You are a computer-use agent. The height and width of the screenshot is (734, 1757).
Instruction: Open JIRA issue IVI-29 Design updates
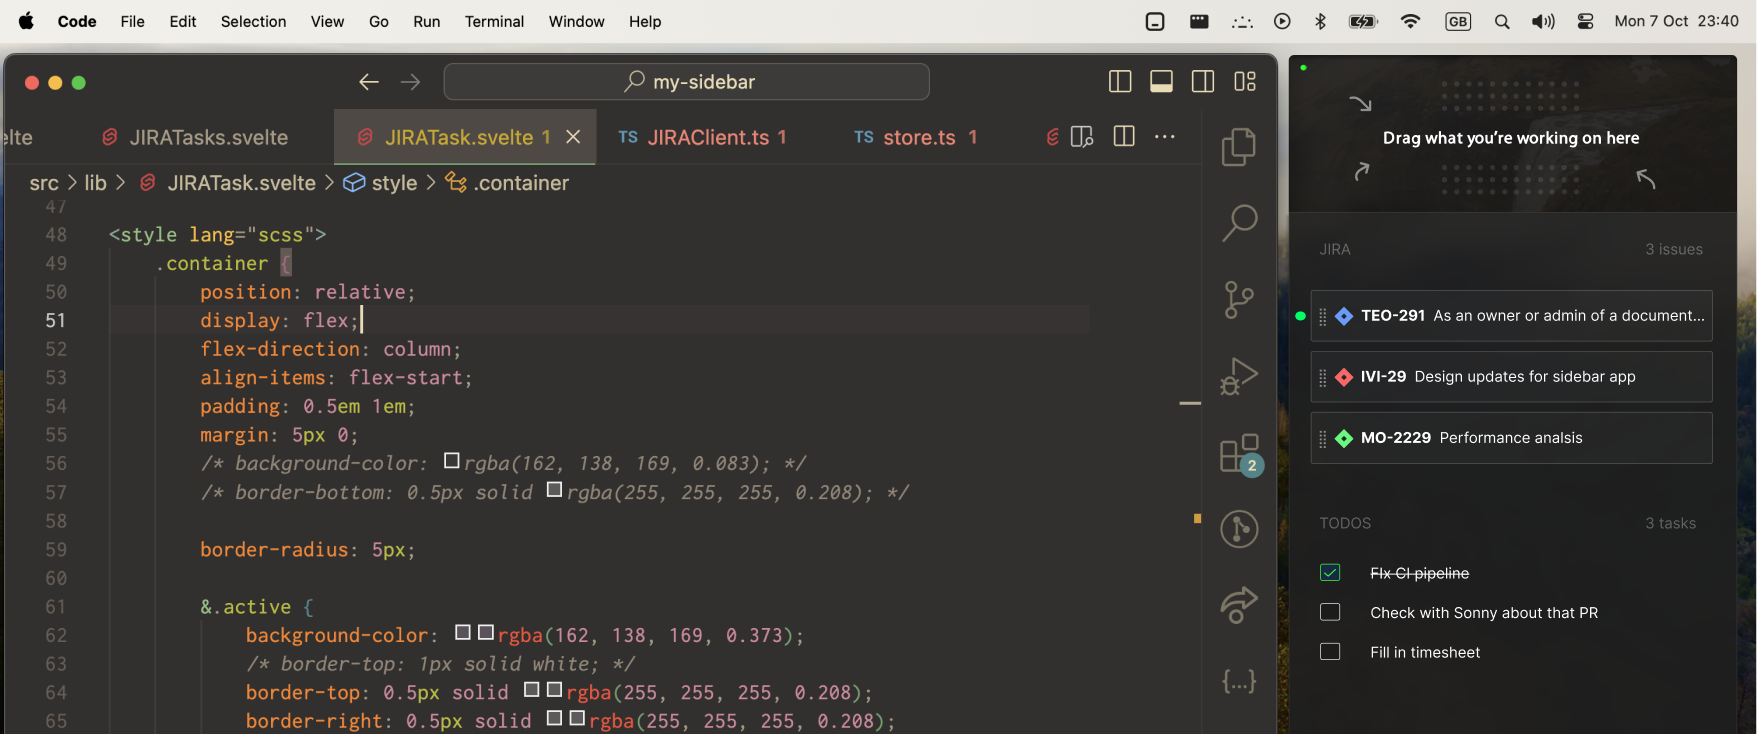click(x=1511, y=377)
